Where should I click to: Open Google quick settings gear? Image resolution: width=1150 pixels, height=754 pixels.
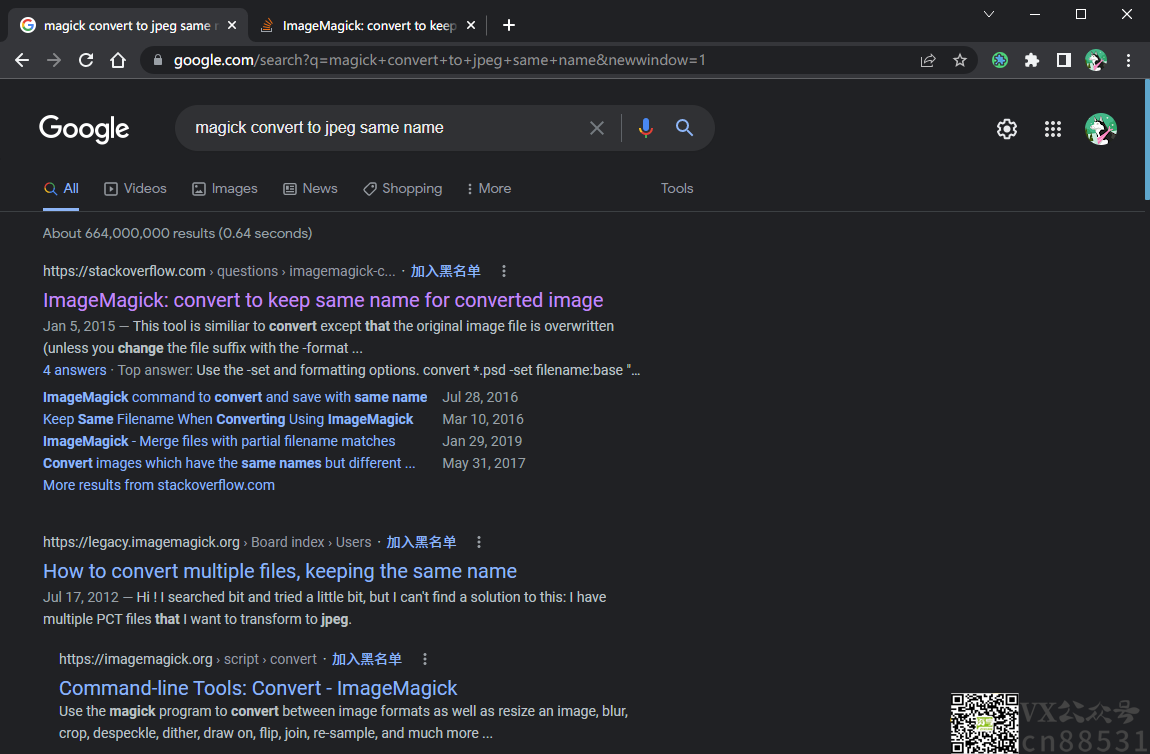[x=1007, y=129]
